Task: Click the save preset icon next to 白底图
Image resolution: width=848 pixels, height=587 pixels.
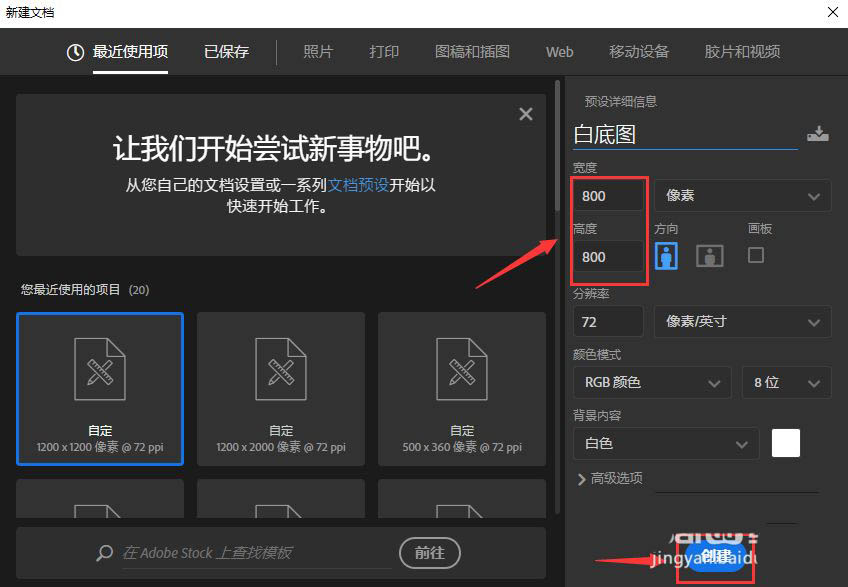Action: [x=818, y=134]
